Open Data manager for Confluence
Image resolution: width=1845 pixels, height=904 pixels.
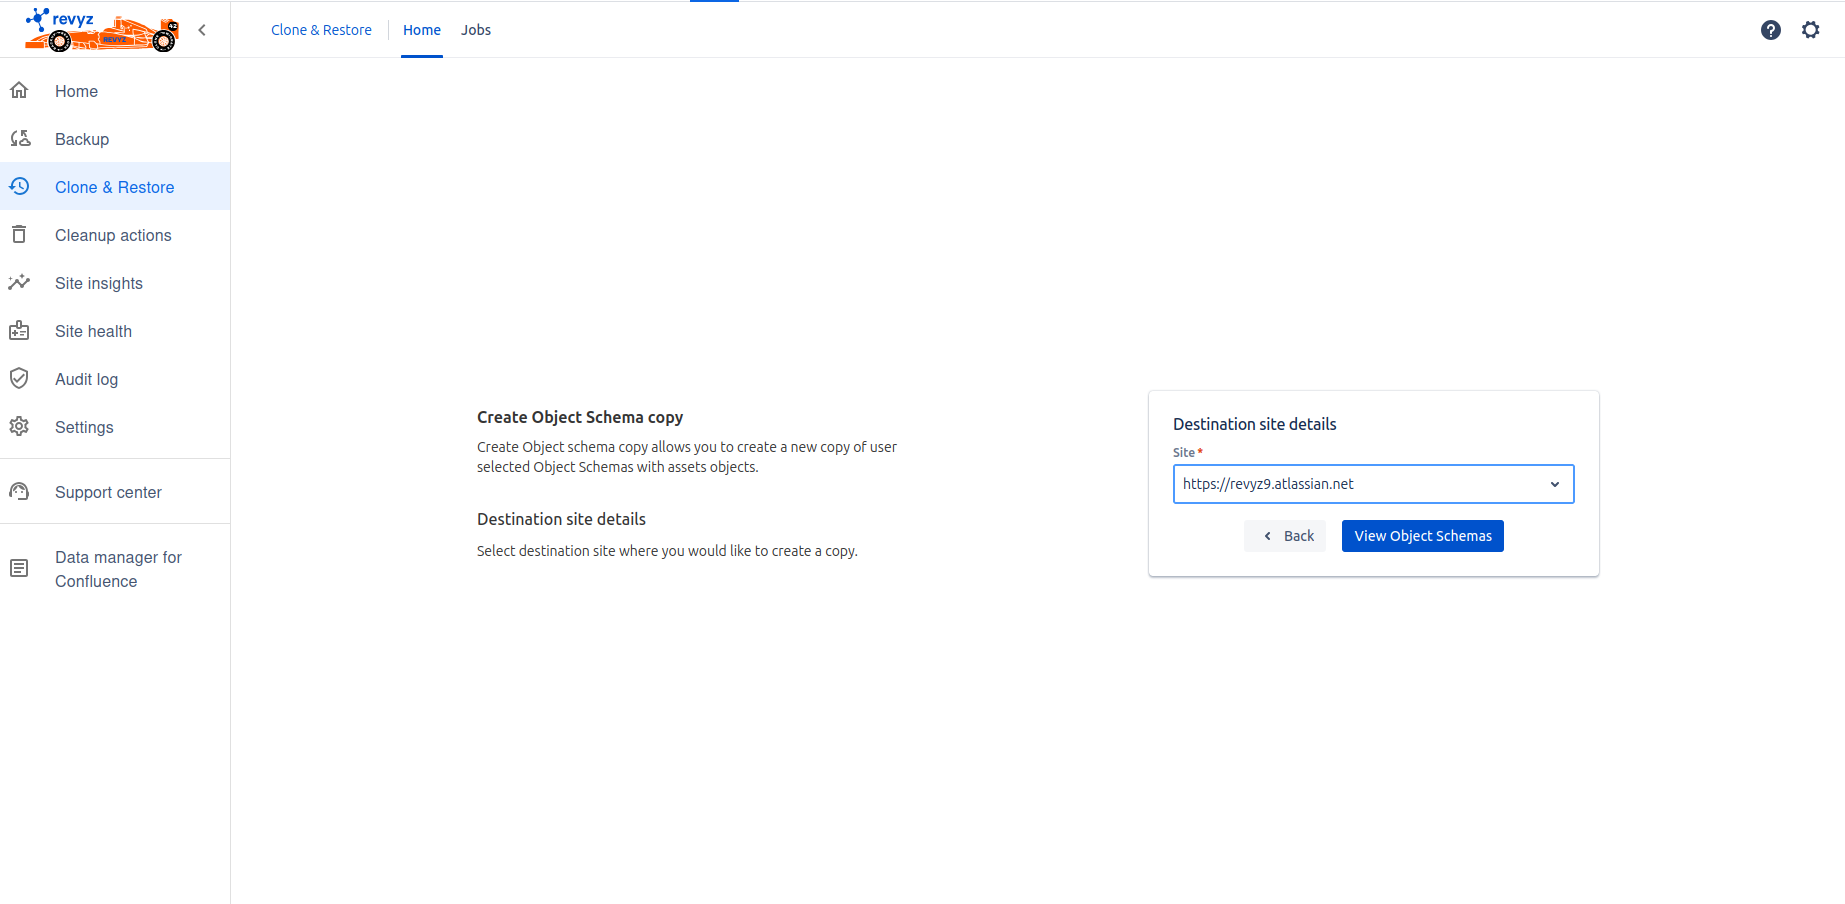[x=118, y=568]
